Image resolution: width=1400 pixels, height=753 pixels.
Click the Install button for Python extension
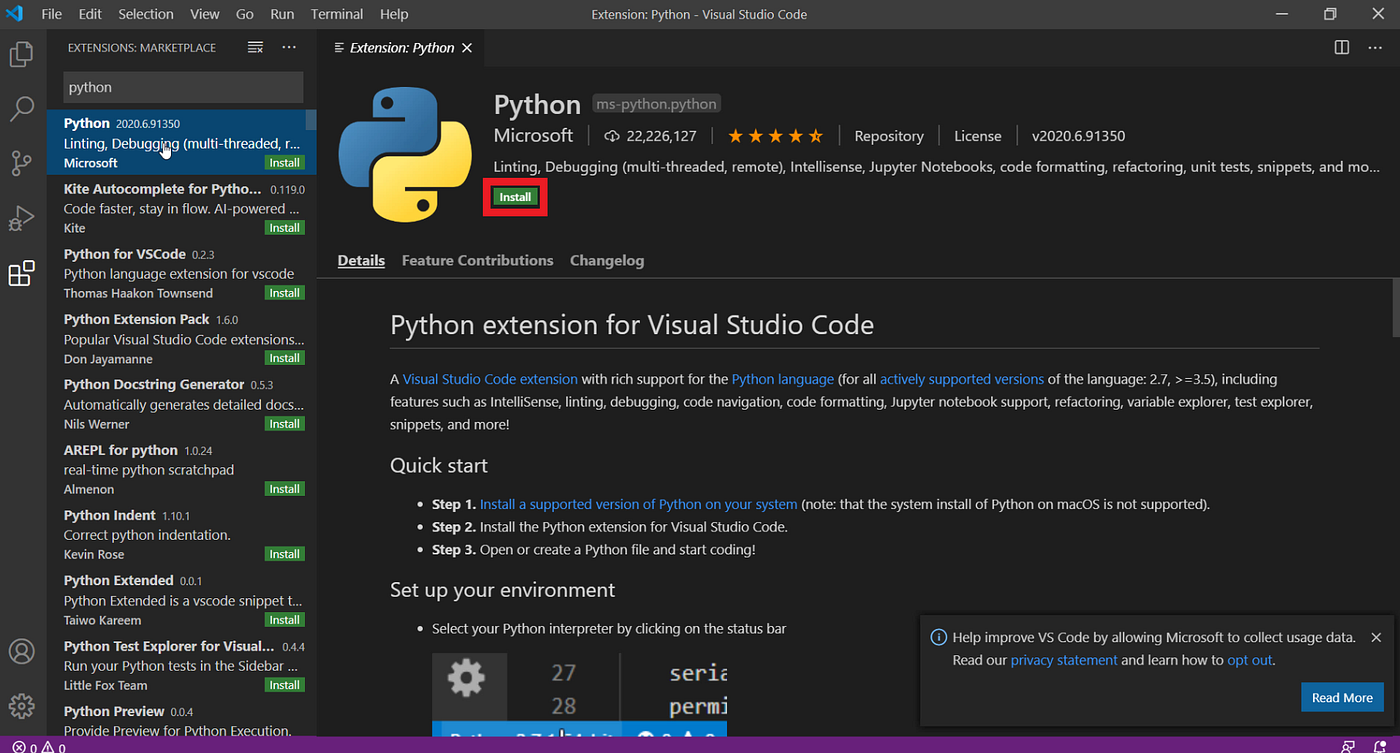coord(515,197)
